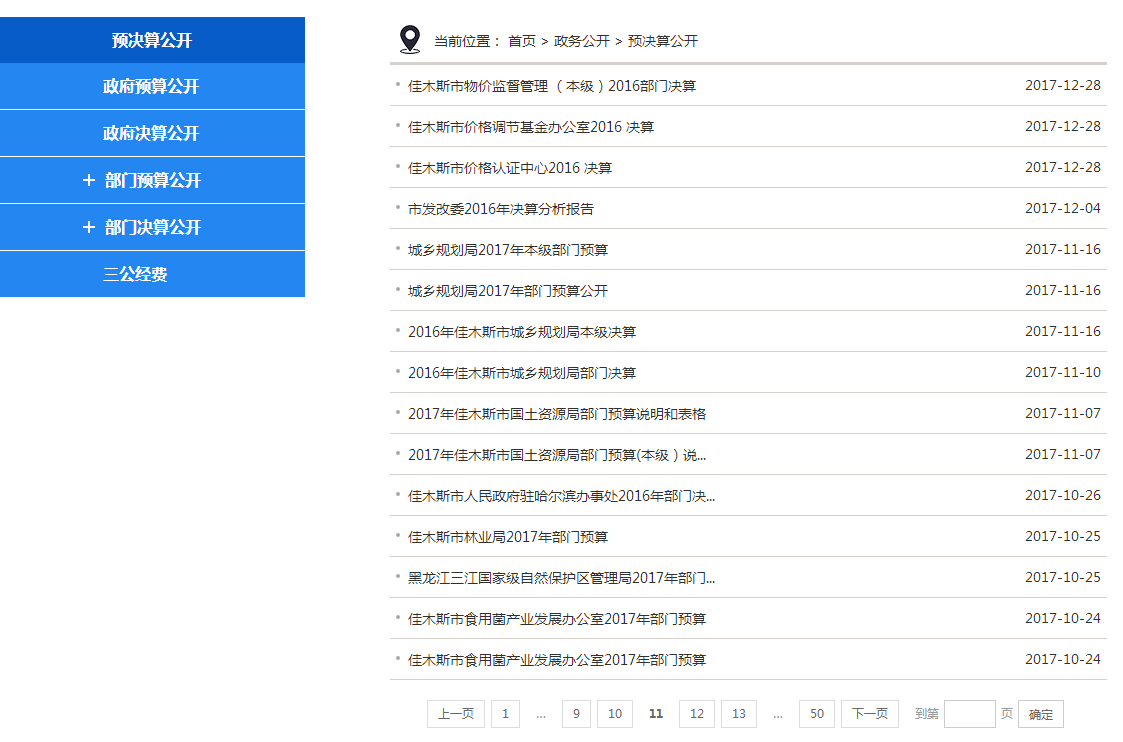This screenshot has height=742, width=1123.
Task: Go to 首页 in breadcrumb
Action: pyautogui.click(x=521, y=41)
